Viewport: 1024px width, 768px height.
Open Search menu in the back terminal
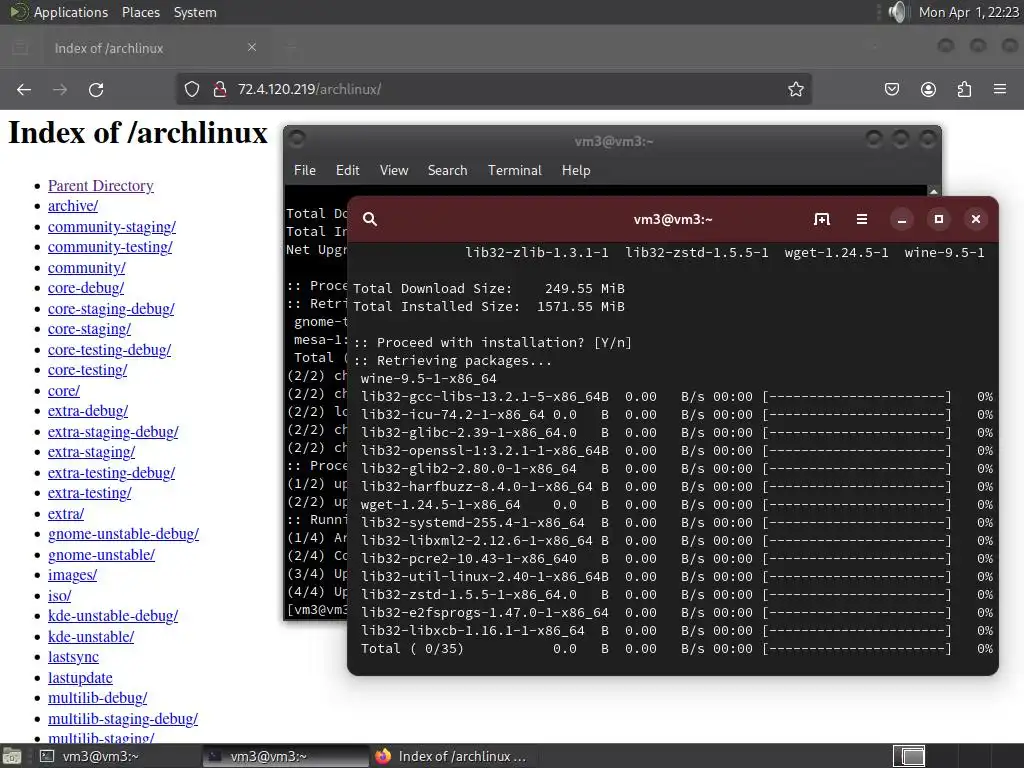447,170
